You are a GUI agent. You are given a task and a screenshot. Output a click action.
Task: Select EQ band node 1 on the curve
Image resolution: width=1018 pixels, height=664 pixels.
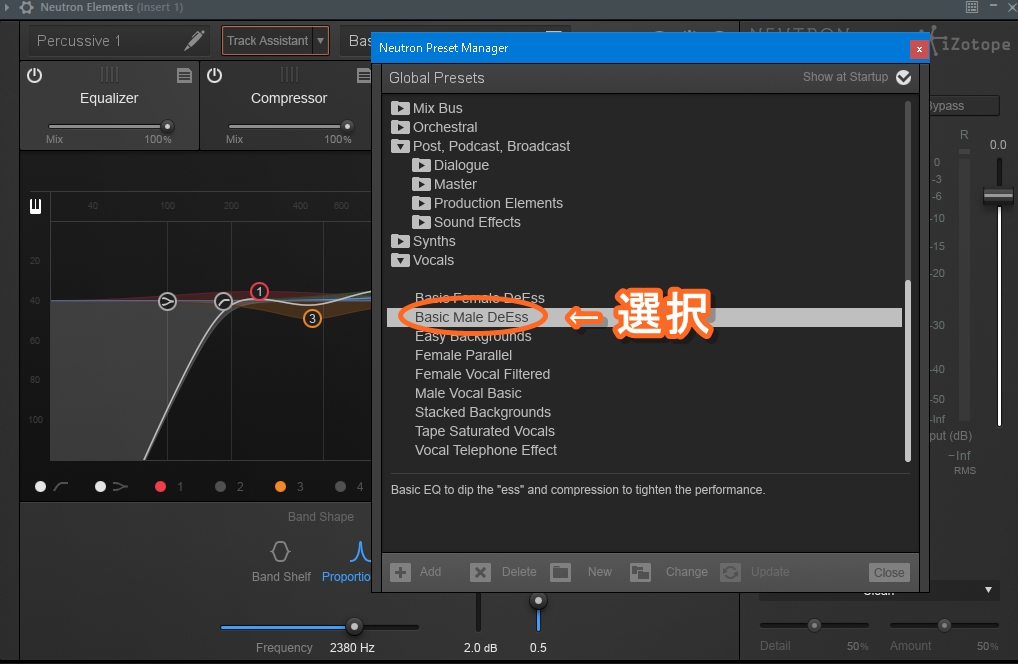click(x=260, y=292)
